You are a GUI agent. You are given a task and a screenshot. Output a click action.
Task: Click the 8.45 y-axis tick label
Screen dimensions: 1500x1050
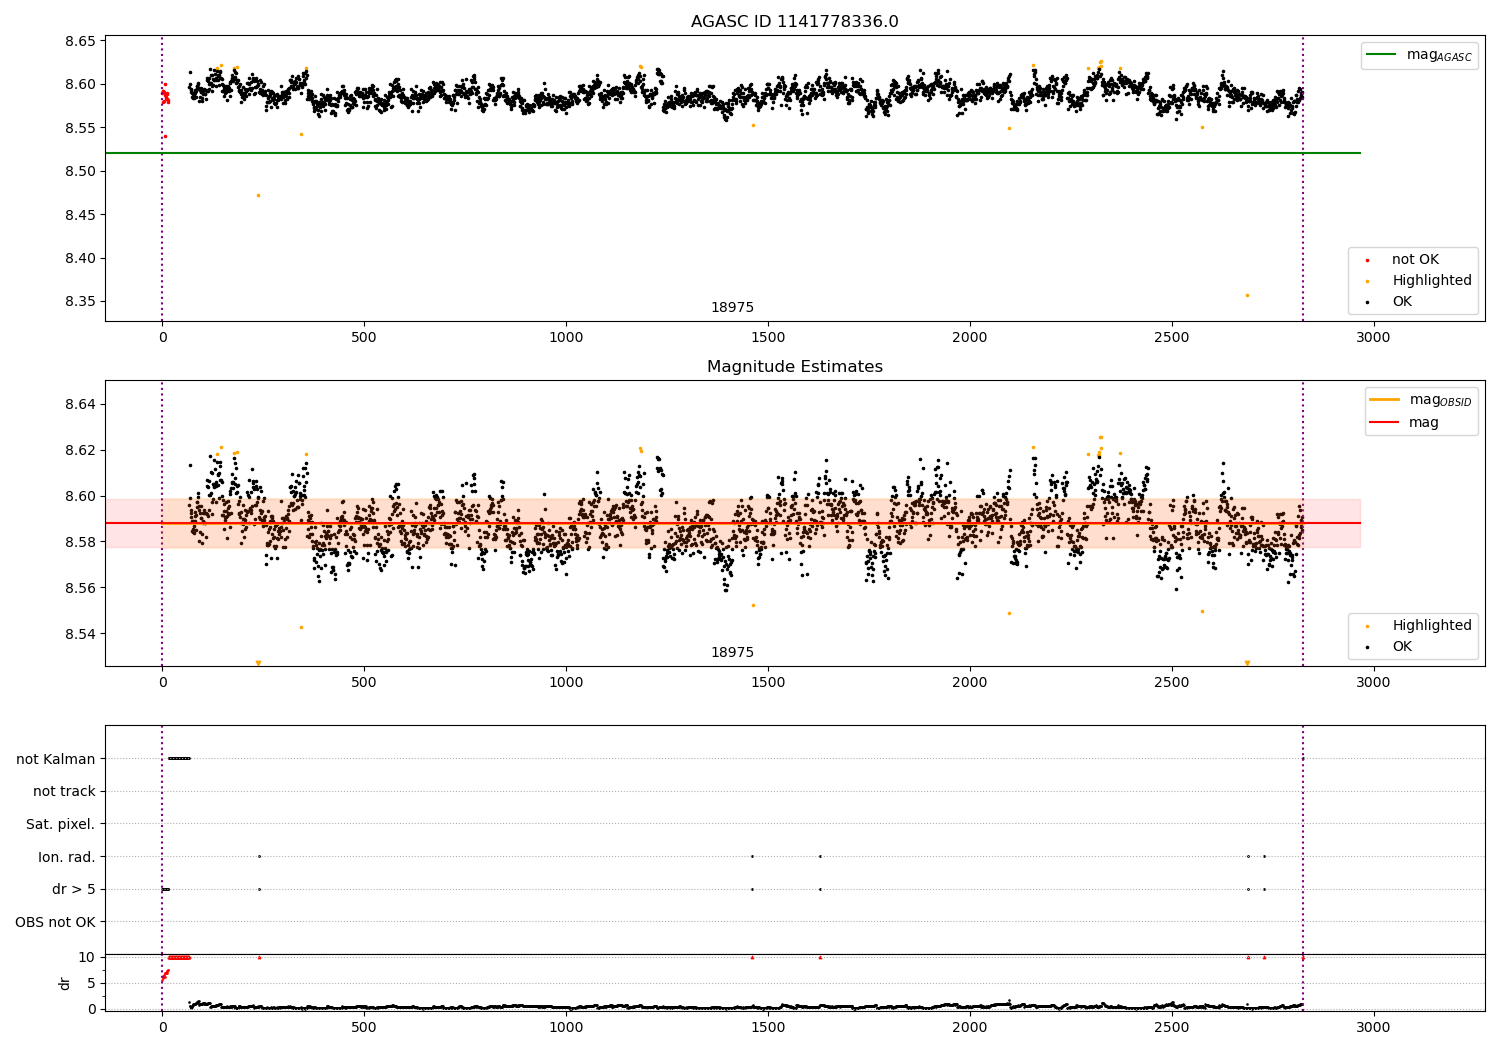80,215
